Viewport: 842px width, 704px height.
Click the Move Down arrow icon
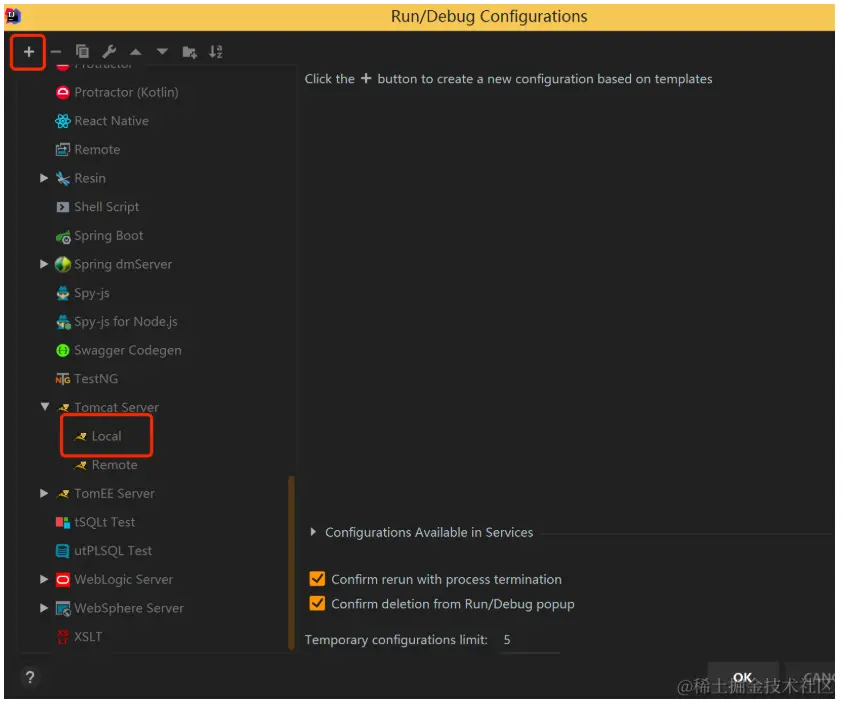pos(162,52)
